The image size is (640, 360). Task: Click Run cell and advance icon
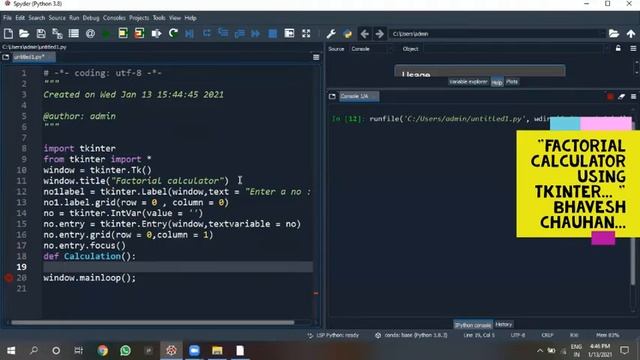point(139,33)
